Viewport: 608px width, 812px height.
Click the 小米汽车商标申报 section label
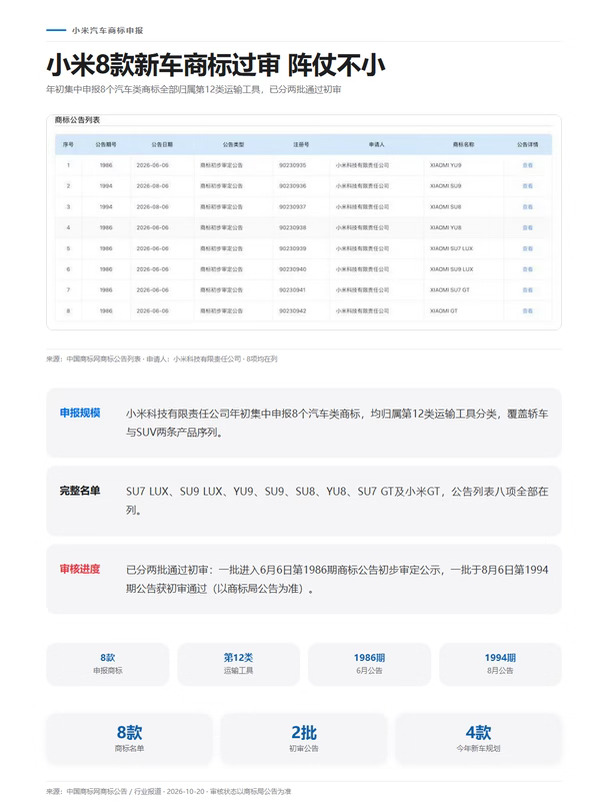pyautogui.click(x=107, y=31)
